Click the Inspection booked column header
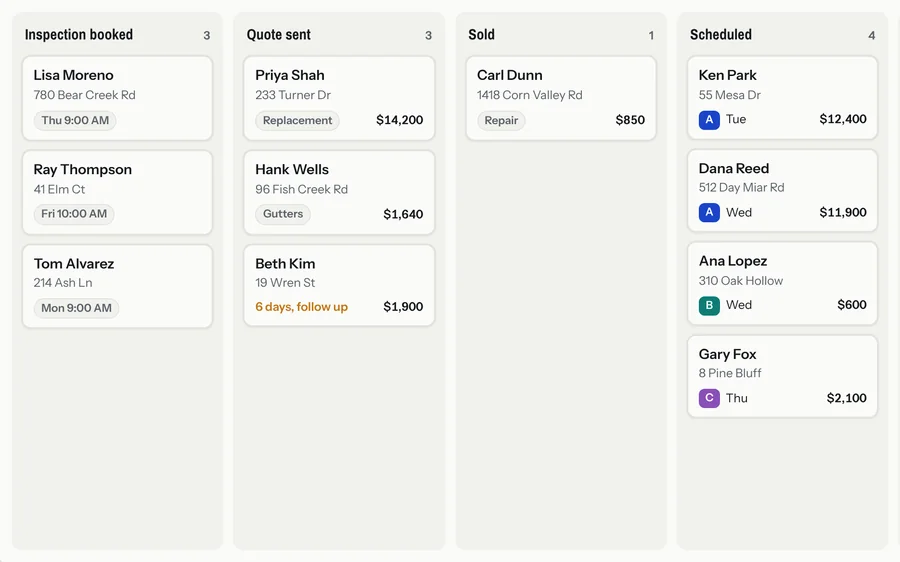 click(x=79, y=34)
